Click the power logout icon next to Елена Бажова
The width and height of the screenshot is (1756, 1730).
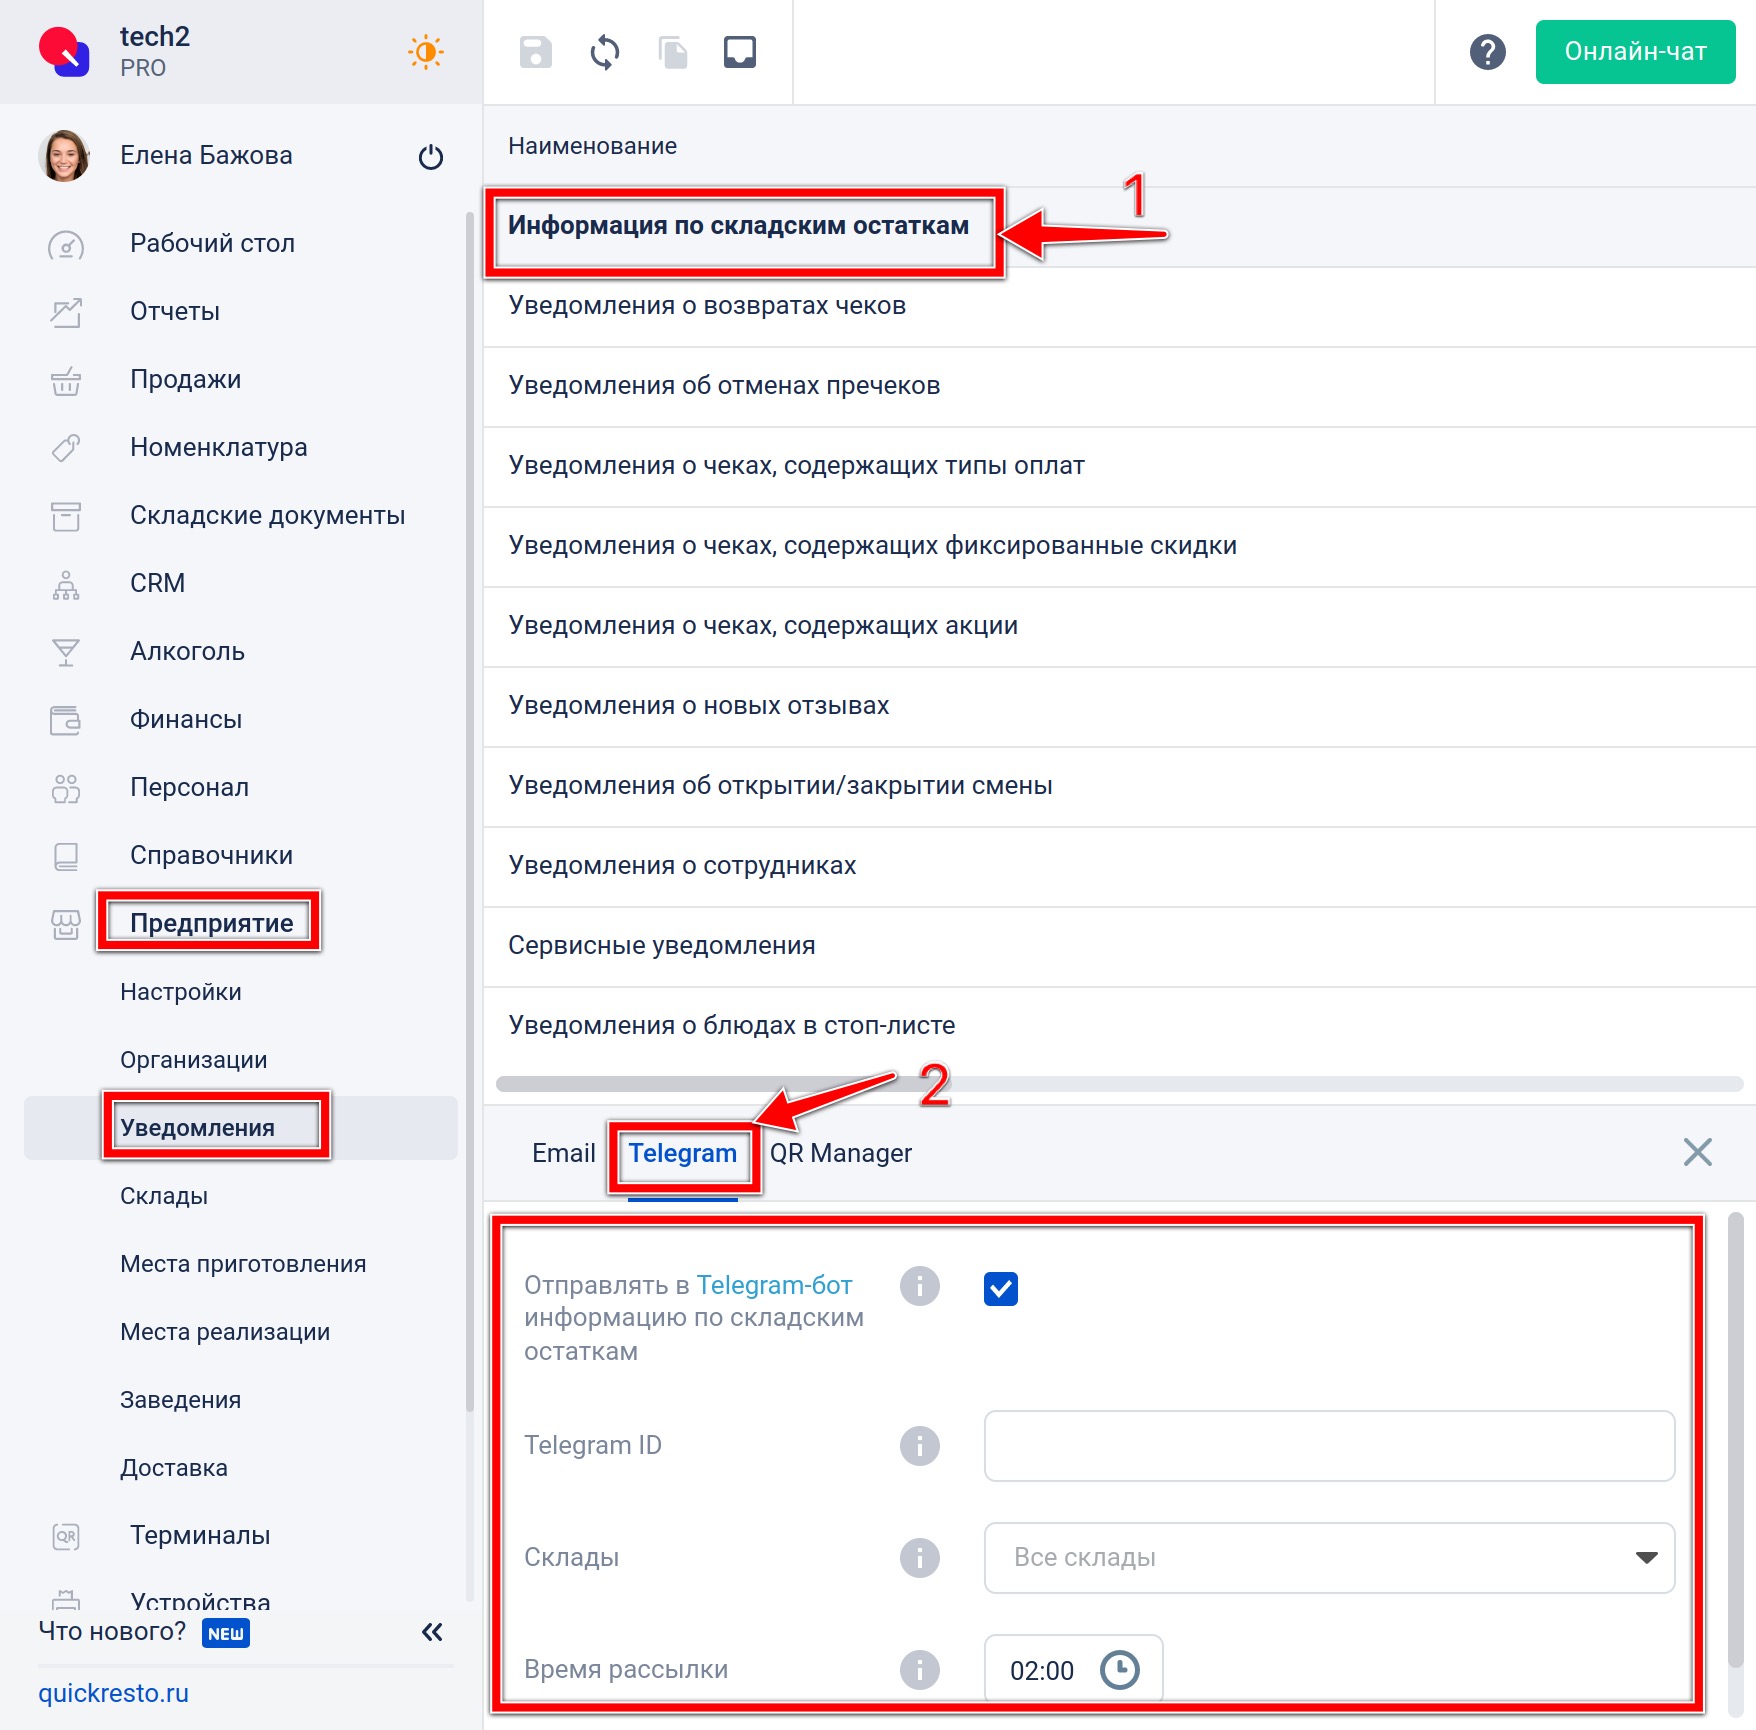coord(431,157)
